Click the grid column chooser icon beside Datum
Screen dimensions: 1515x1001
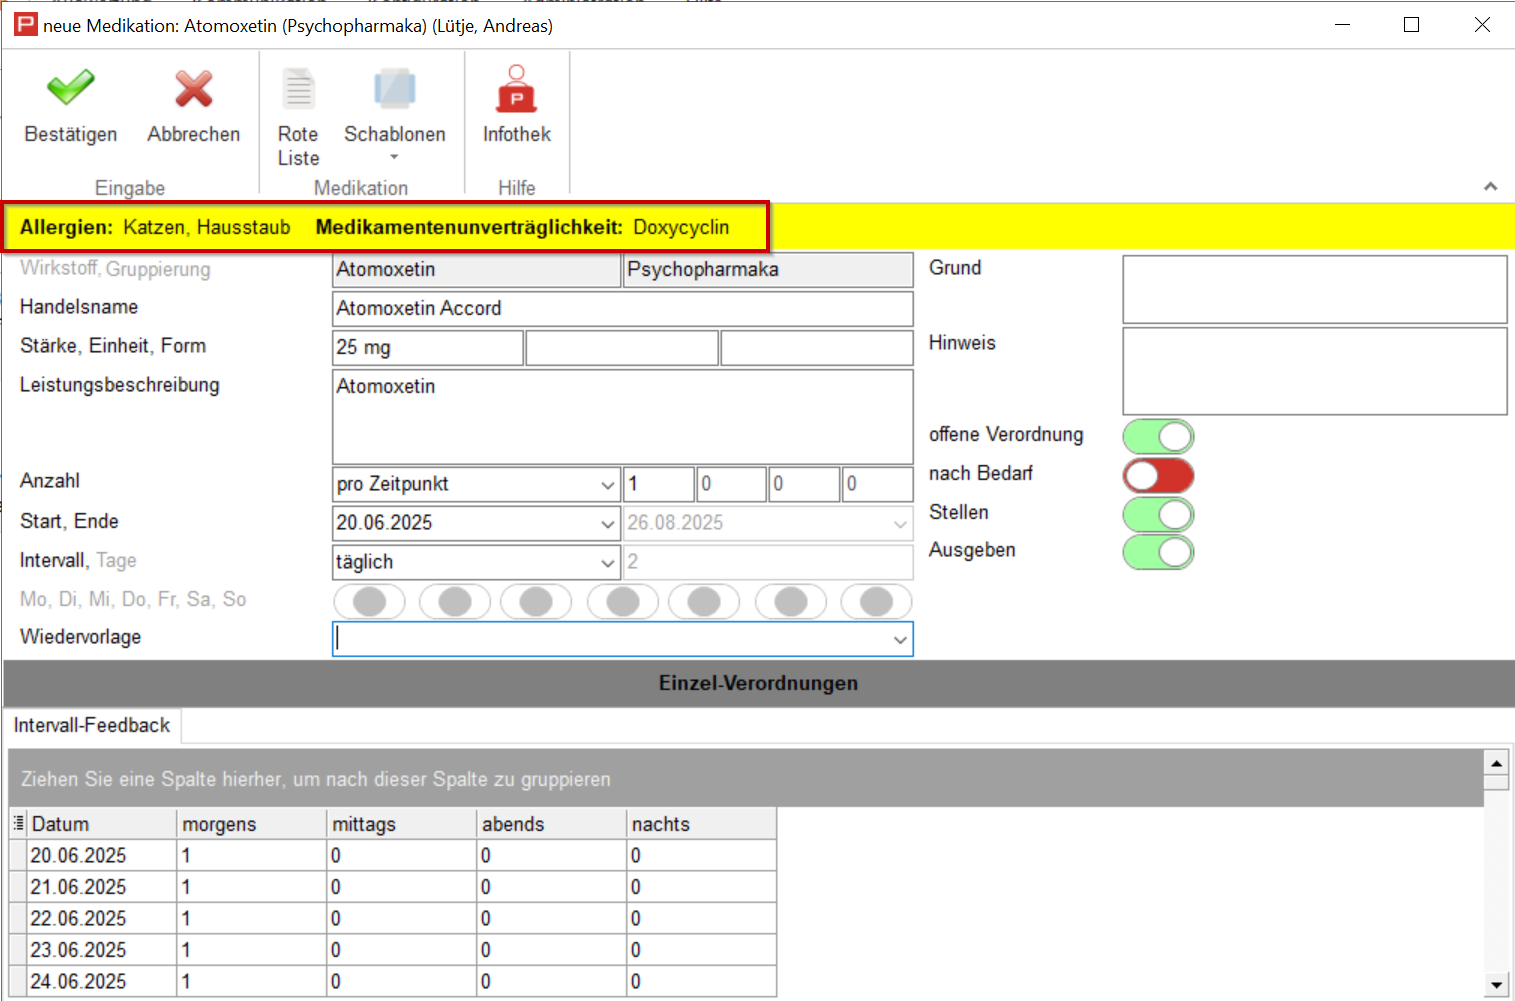coord(18,823)
